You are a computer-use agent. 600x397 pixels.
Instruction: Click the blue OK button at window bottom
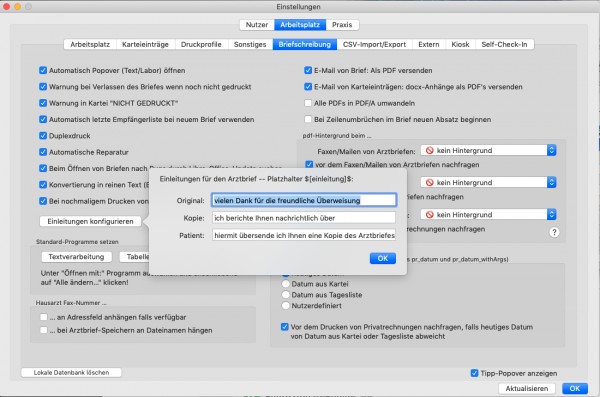pos(575,389)
